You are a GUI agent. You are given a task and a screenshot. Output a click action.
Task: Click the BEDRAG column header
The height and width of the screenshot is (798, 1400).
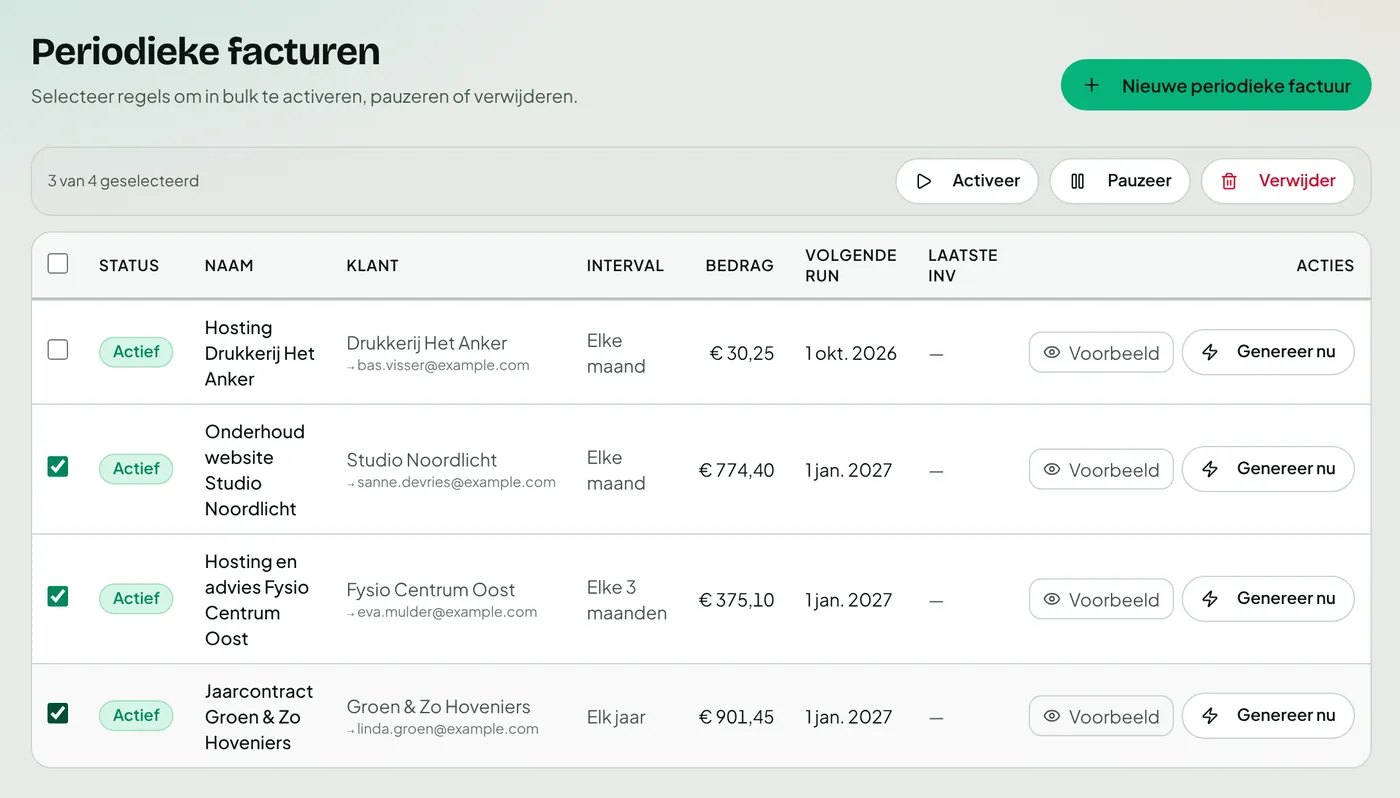pos(739,266)
